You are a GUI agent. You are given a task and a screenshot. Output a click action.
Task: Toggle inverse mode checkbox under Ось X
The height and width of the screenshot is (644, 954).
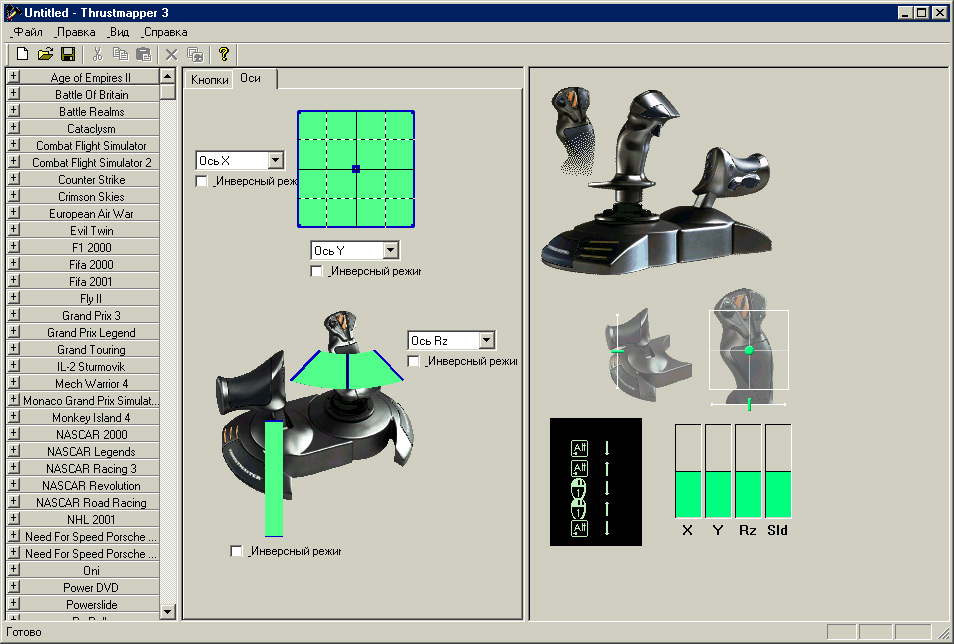(x=202, y=181)
